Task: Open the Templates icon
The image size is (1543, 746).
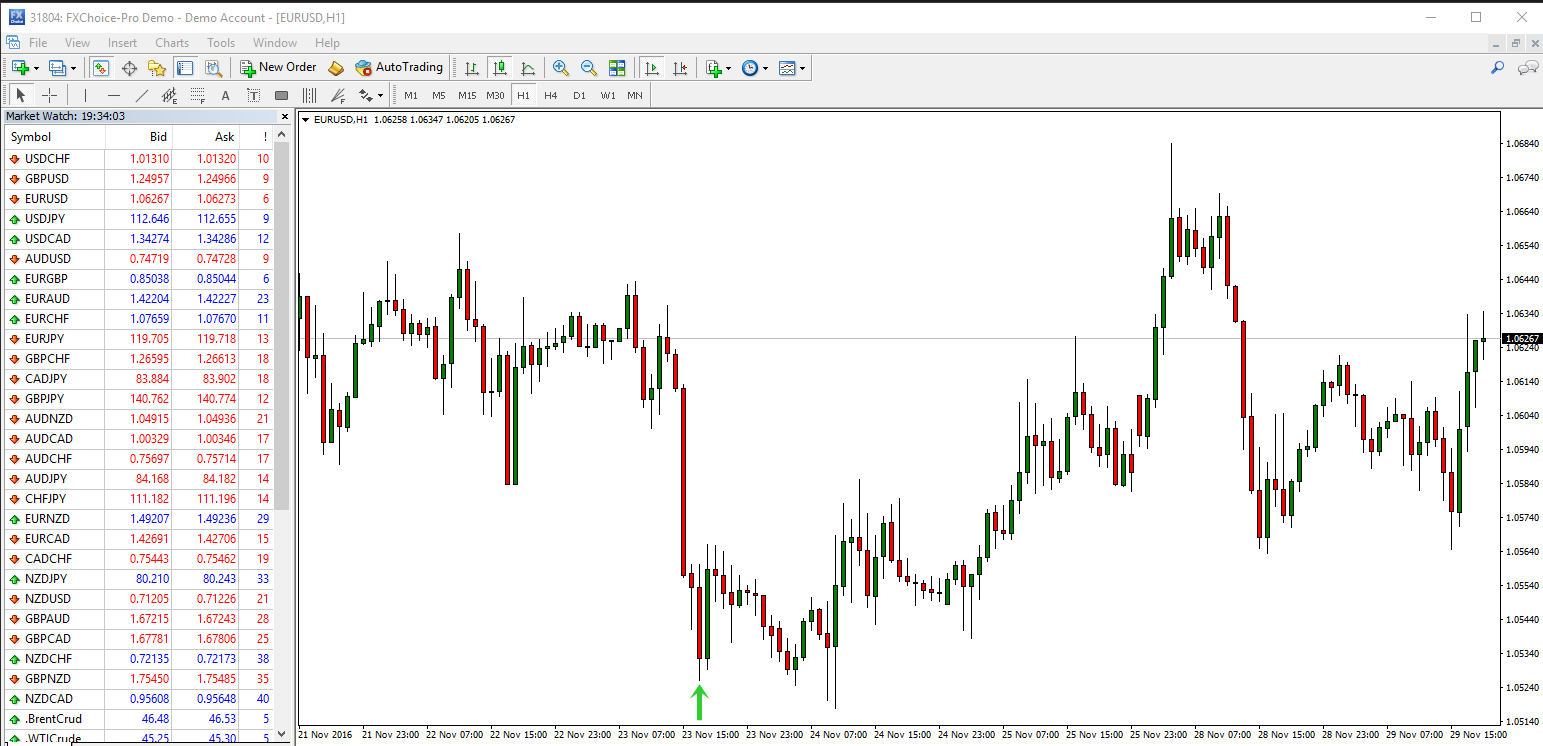Action: [787, 68]
